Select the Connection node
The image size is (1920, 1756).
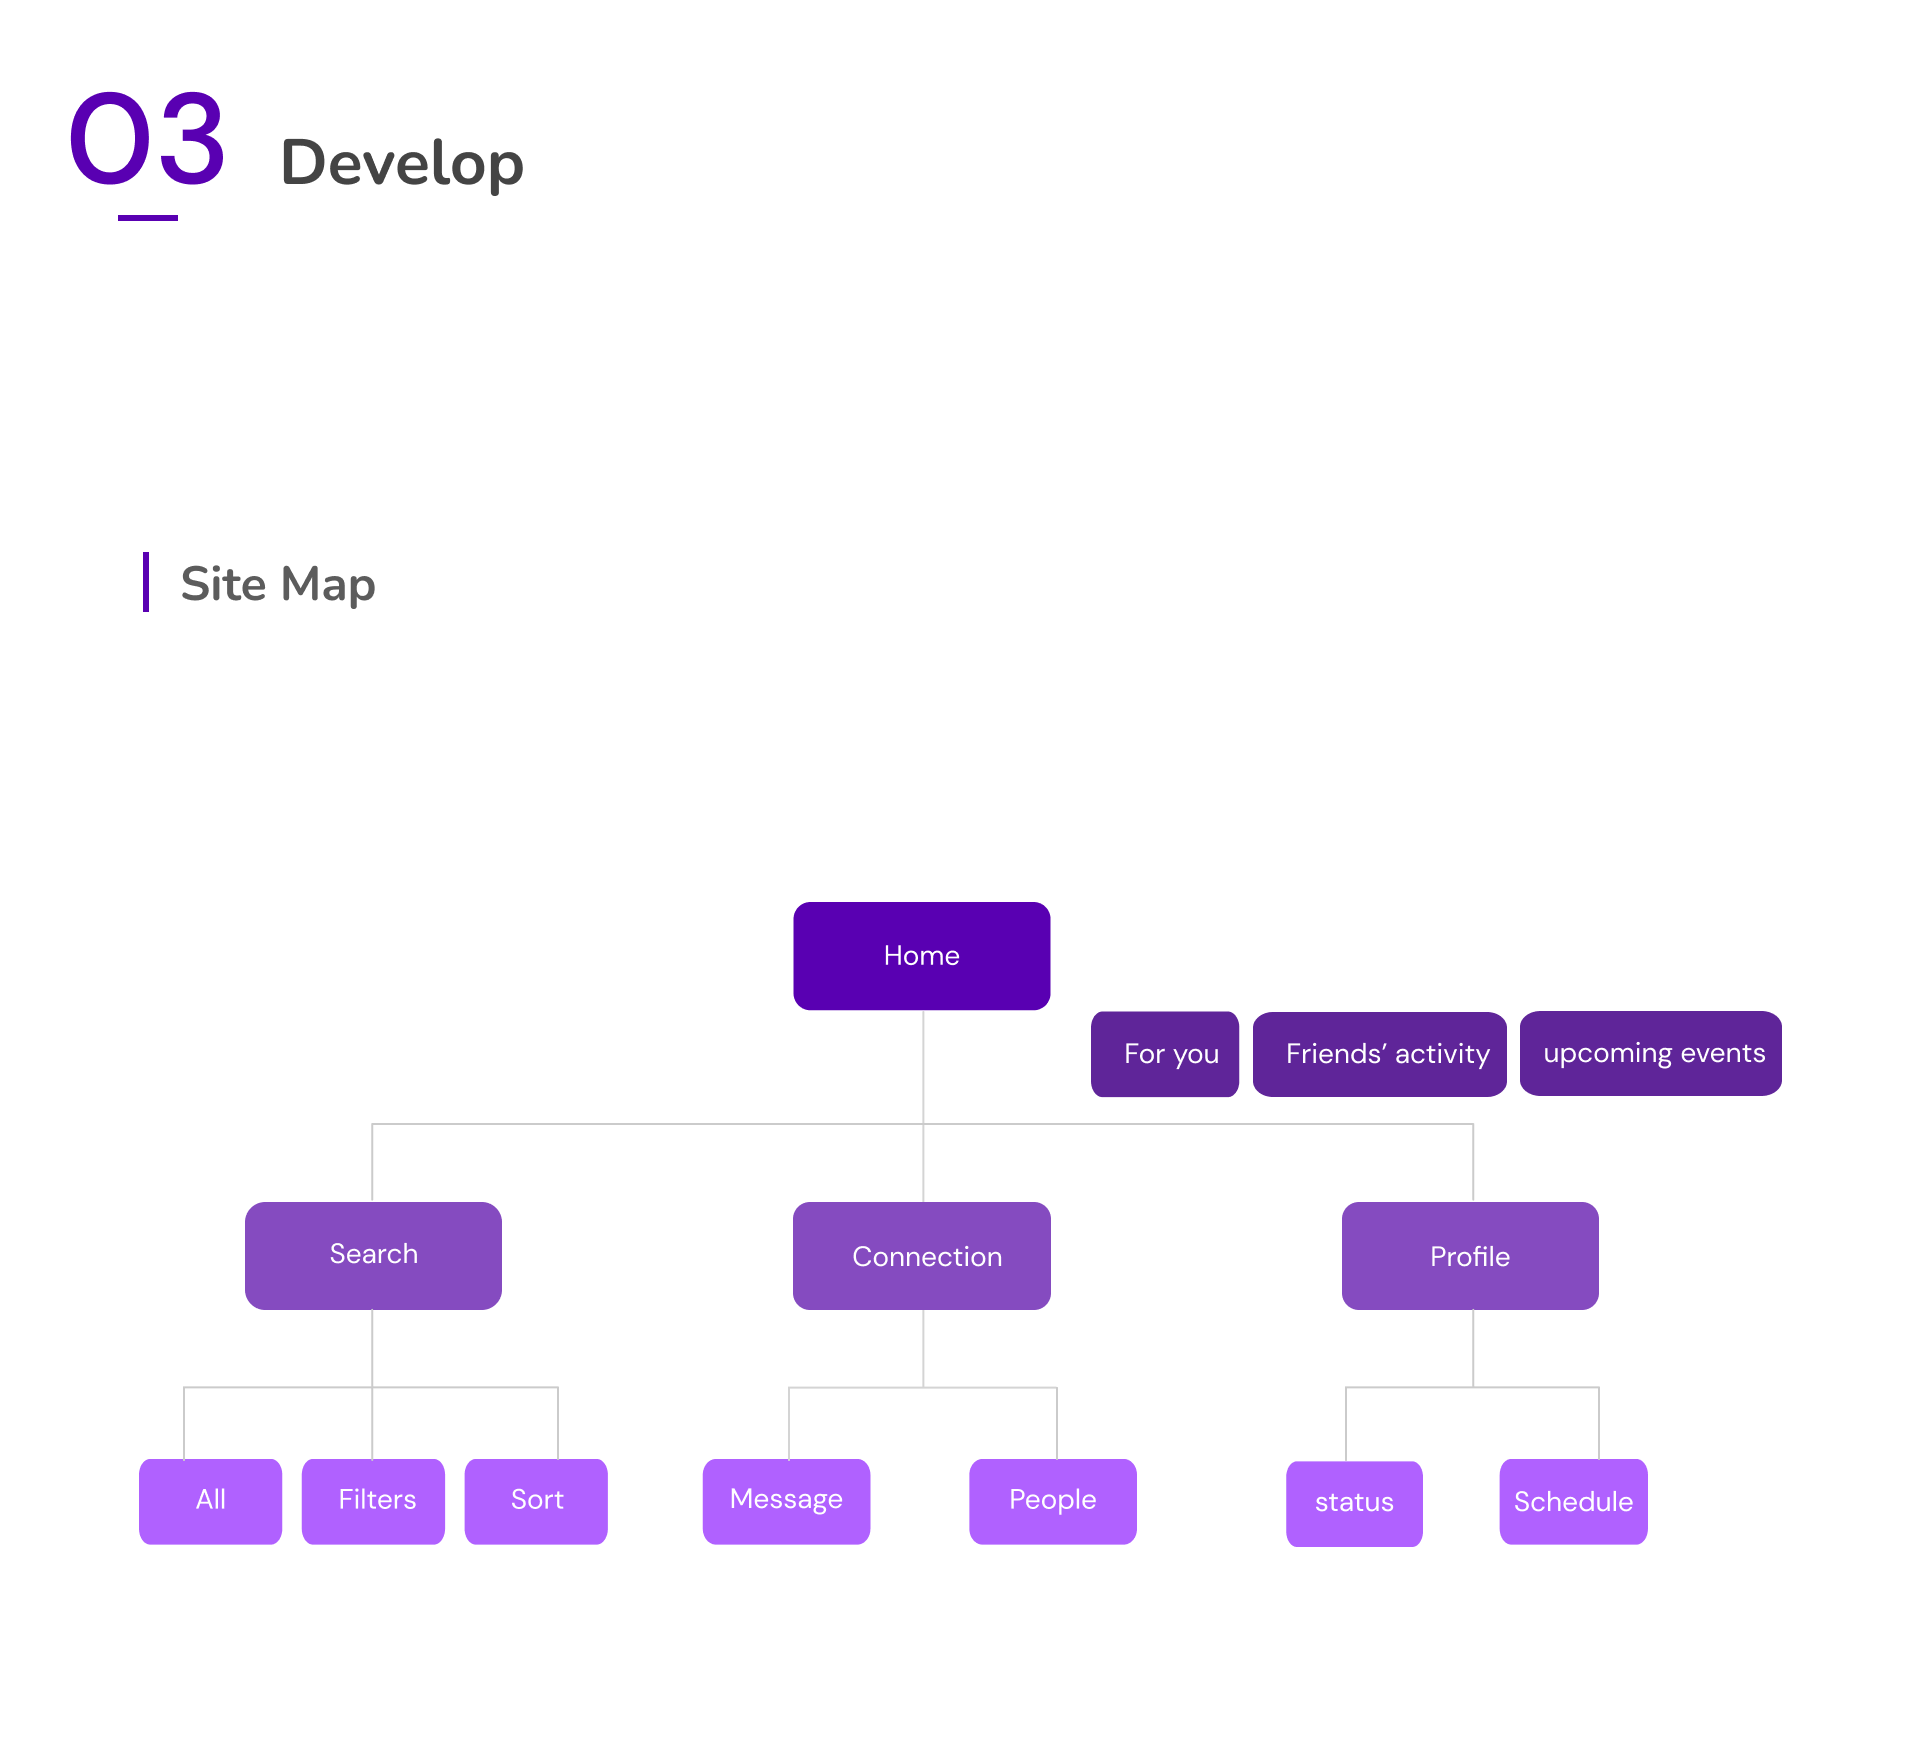[921, 1256]
